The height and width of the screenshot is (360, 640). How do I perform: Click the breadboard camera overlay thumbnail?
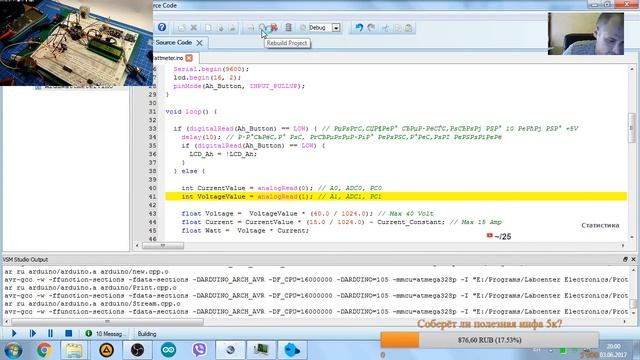point(76,42)
